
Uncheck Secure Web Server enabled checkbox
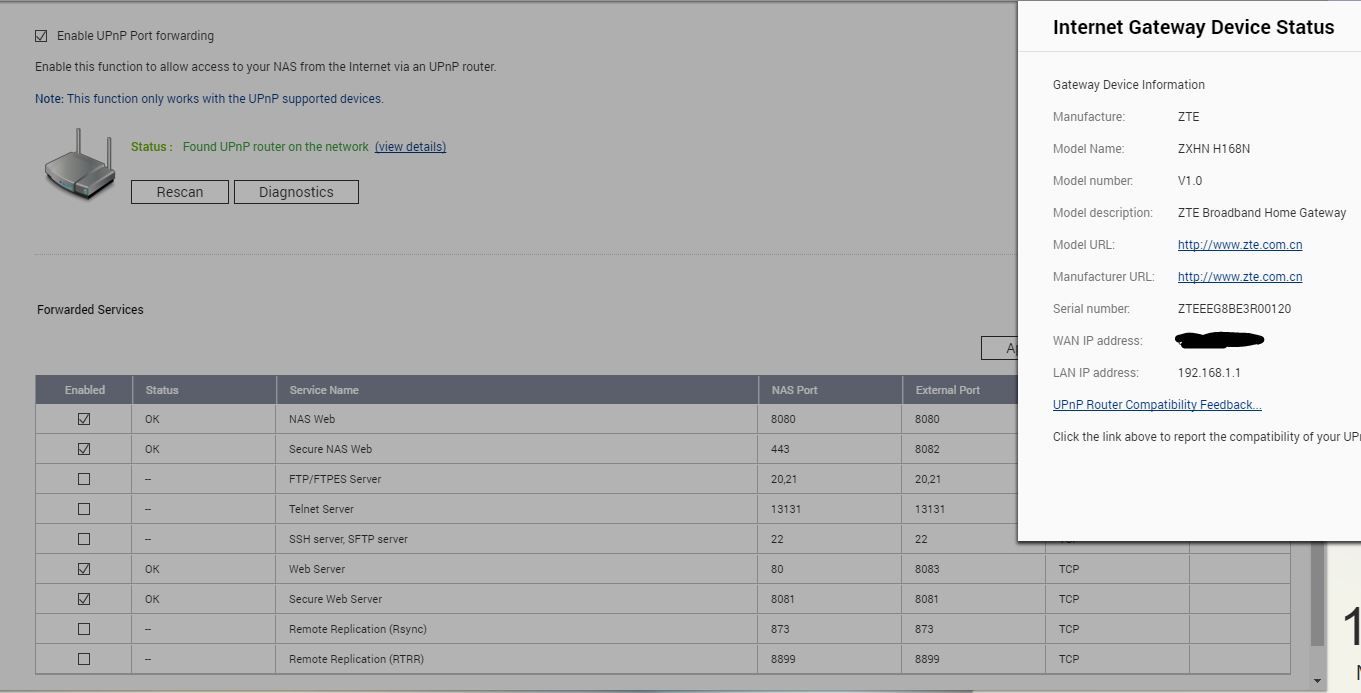click(x=84, y=599)
